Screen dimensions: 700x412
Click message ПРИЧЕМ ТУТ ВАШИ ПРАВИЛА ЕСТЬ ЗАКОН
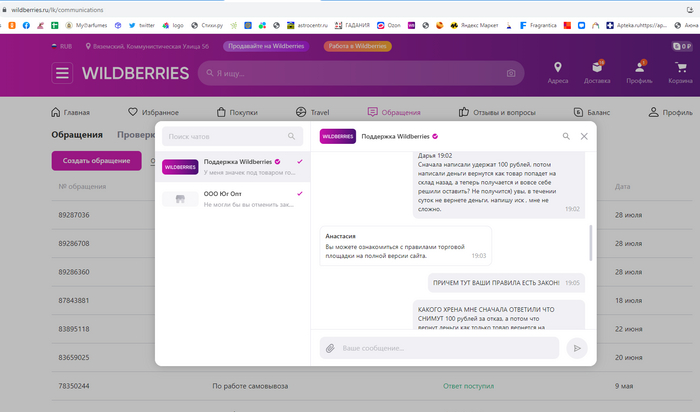tap(506, 283)
